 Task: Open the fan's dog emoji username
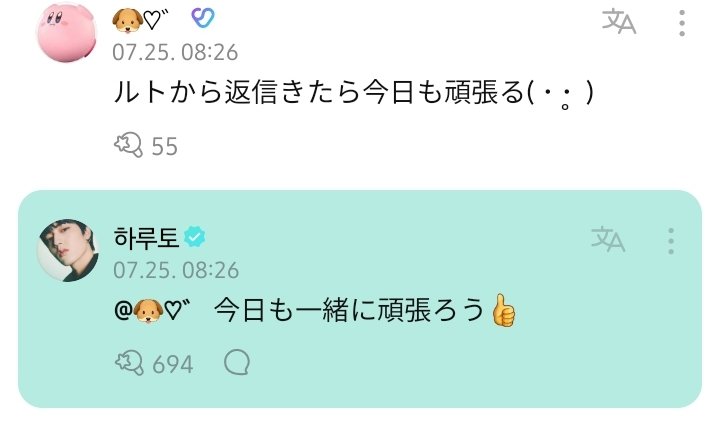click(x=141, y=20)
